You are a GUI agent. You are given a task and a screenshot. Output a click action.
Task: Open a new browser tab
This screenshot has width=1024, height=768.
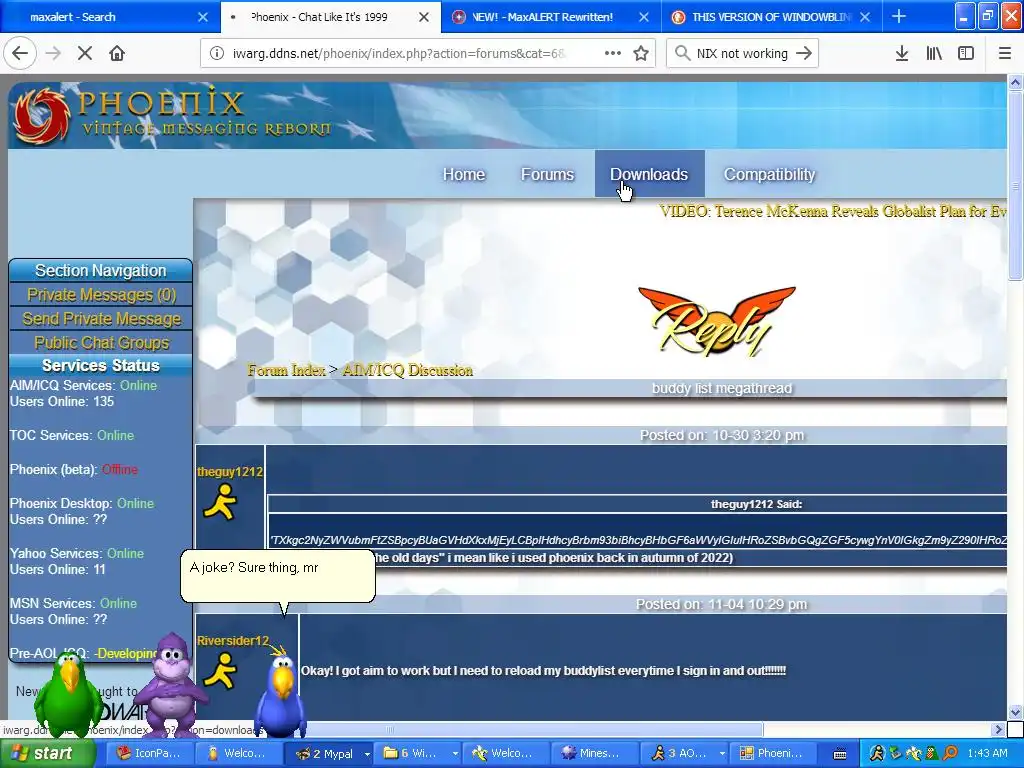899,16
